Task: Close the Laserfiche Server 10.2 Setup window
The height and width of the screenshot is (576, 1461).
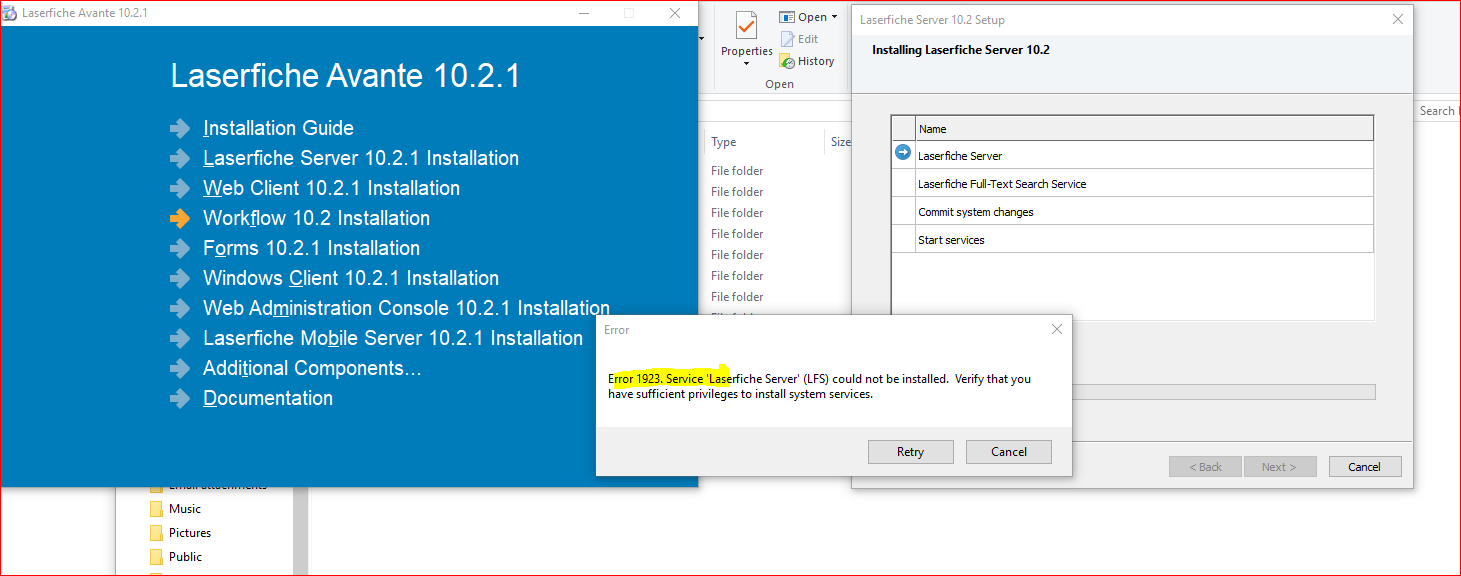Action: [1398, 19]
